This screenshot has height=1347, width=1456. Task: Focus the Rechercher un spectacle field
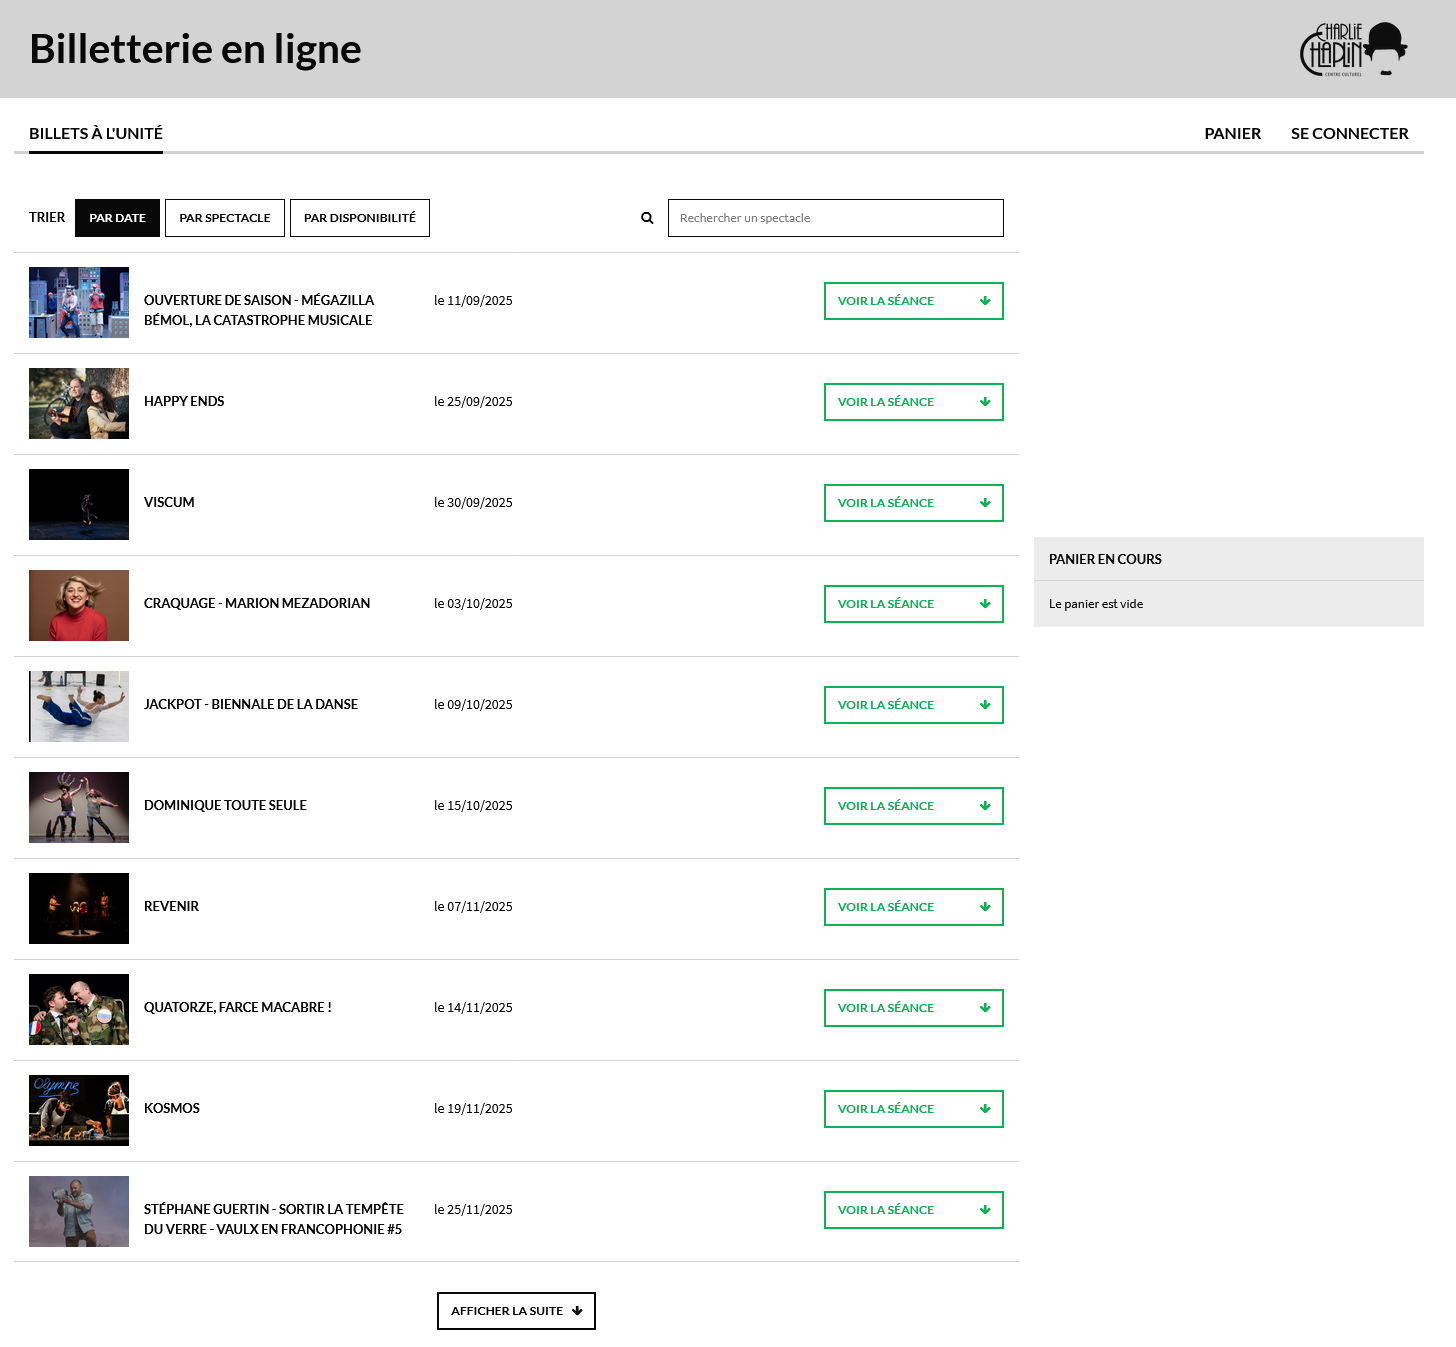[x=835, y=218]
